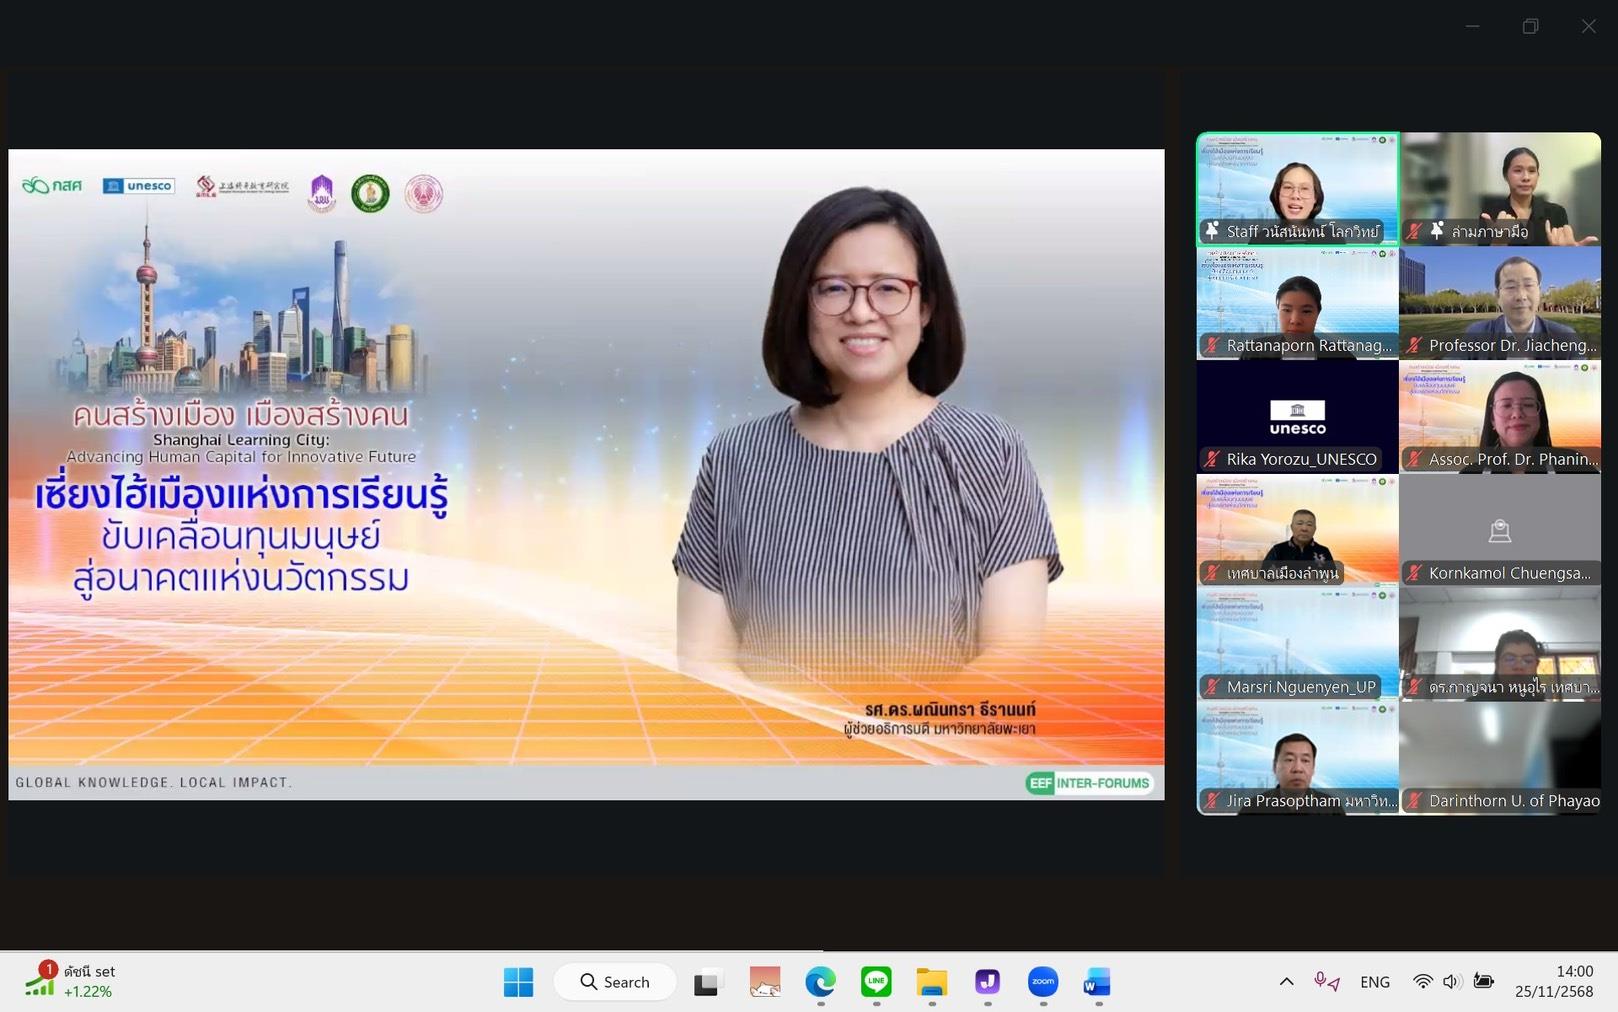Open the LINE messenger taskbar icon

click(x=876, y=982)
